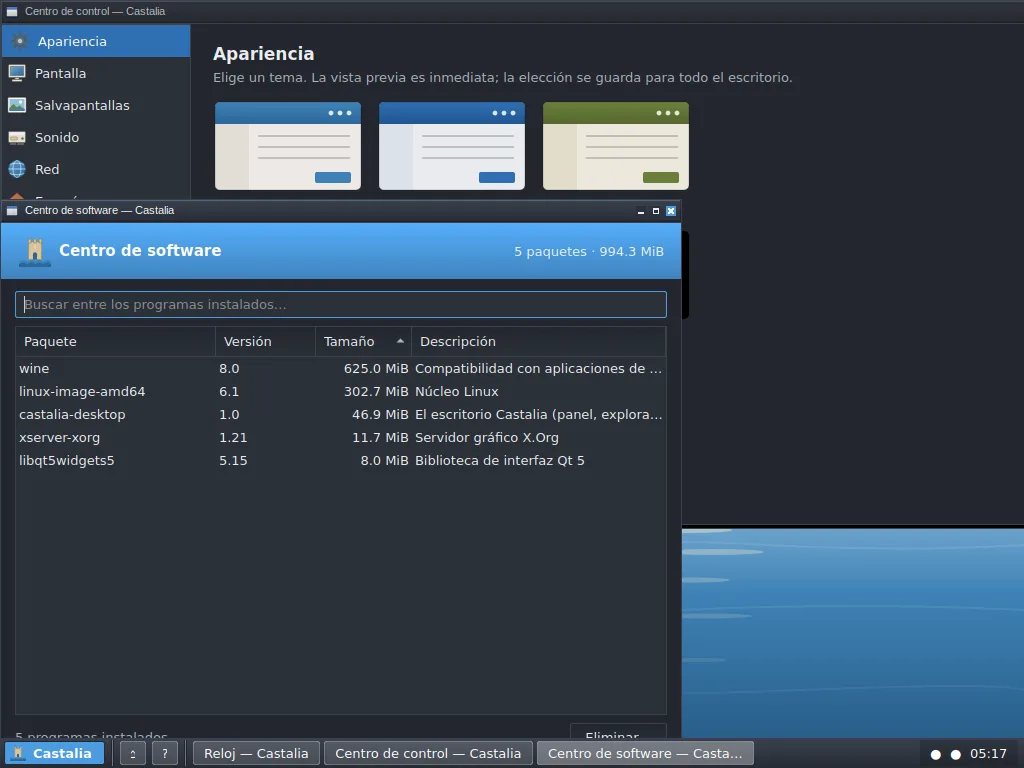Click the 05:17 clock in the tray
The width and height of the screenshot is (1024, 768).
pos(988,754)
